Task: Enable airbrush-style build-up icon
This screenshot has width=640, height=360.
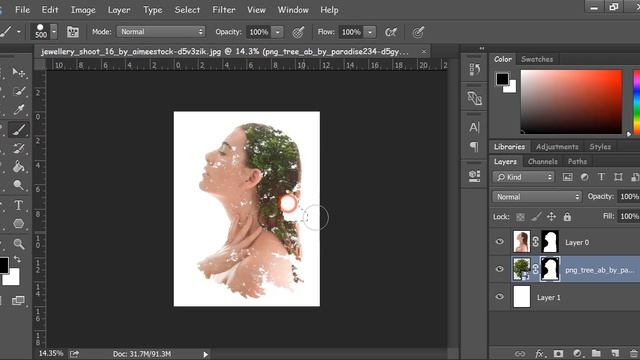Action: [391, 32]
